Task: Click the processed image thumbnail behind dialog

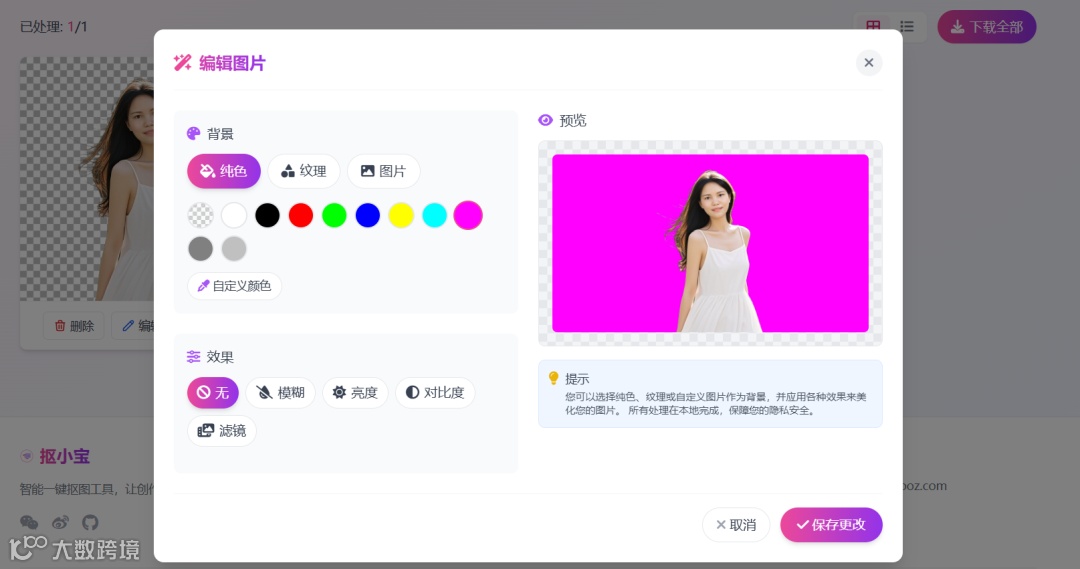Action: pyautogui.click(x=87, y=179)
